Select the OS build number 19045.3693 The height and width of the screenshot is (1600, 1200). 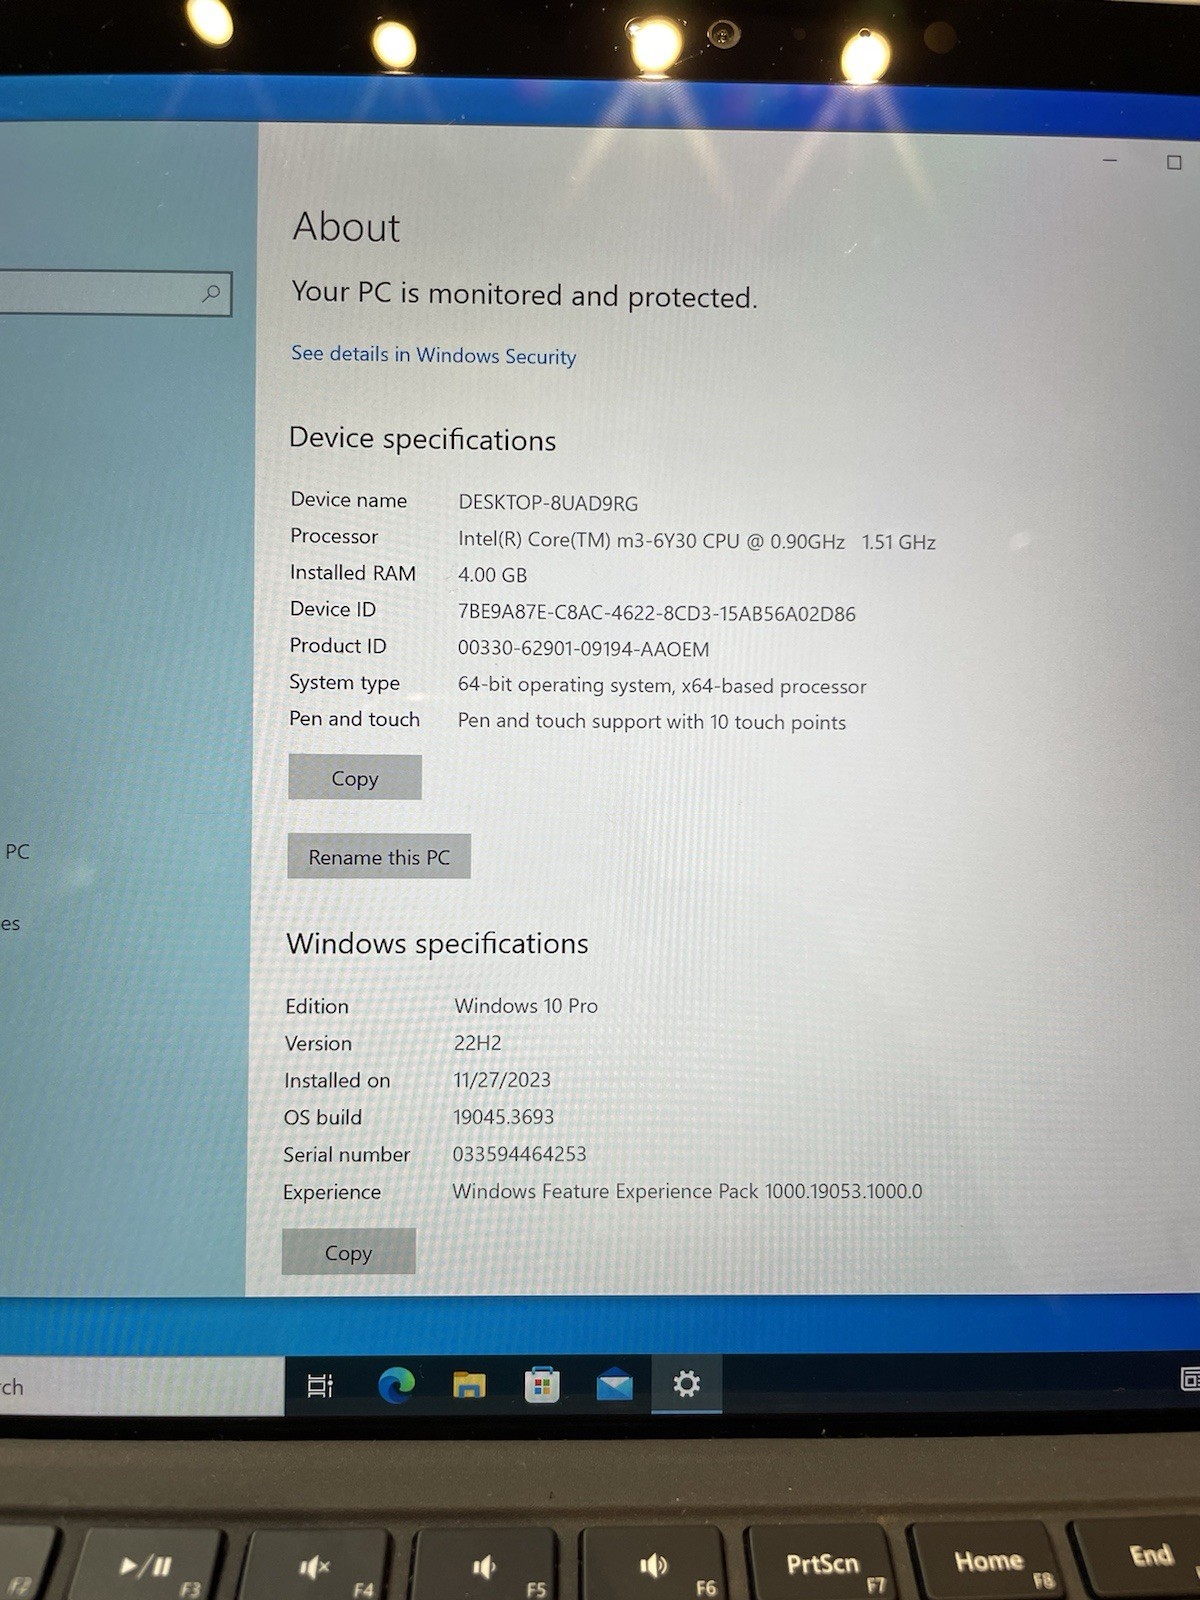503,1117
